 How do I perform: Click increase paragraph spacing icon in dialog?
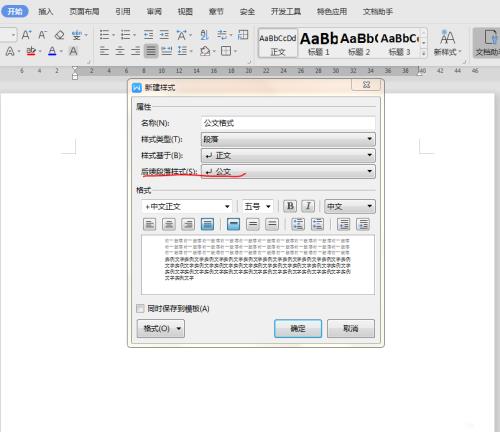(298, 224)
